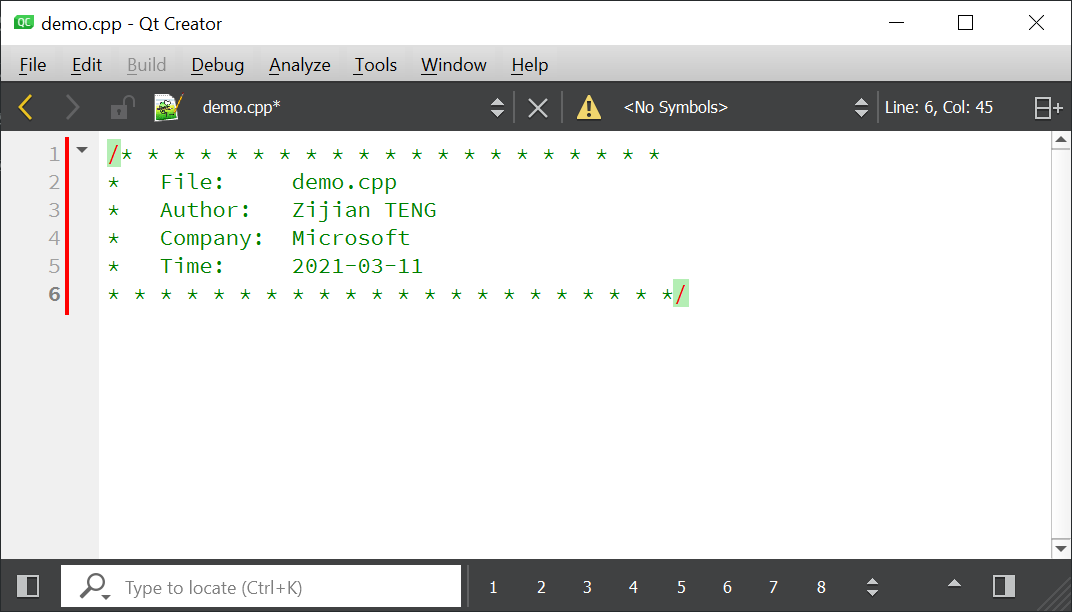Toggle the right sidebar visibility

1004,586
